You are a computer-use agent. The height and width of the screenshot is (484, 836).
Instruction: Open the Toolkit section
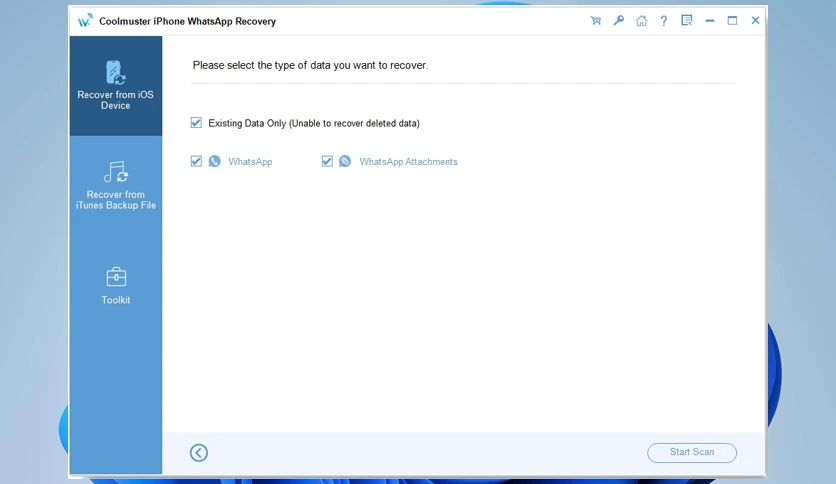pyautogui.click(x=116, y=286)
